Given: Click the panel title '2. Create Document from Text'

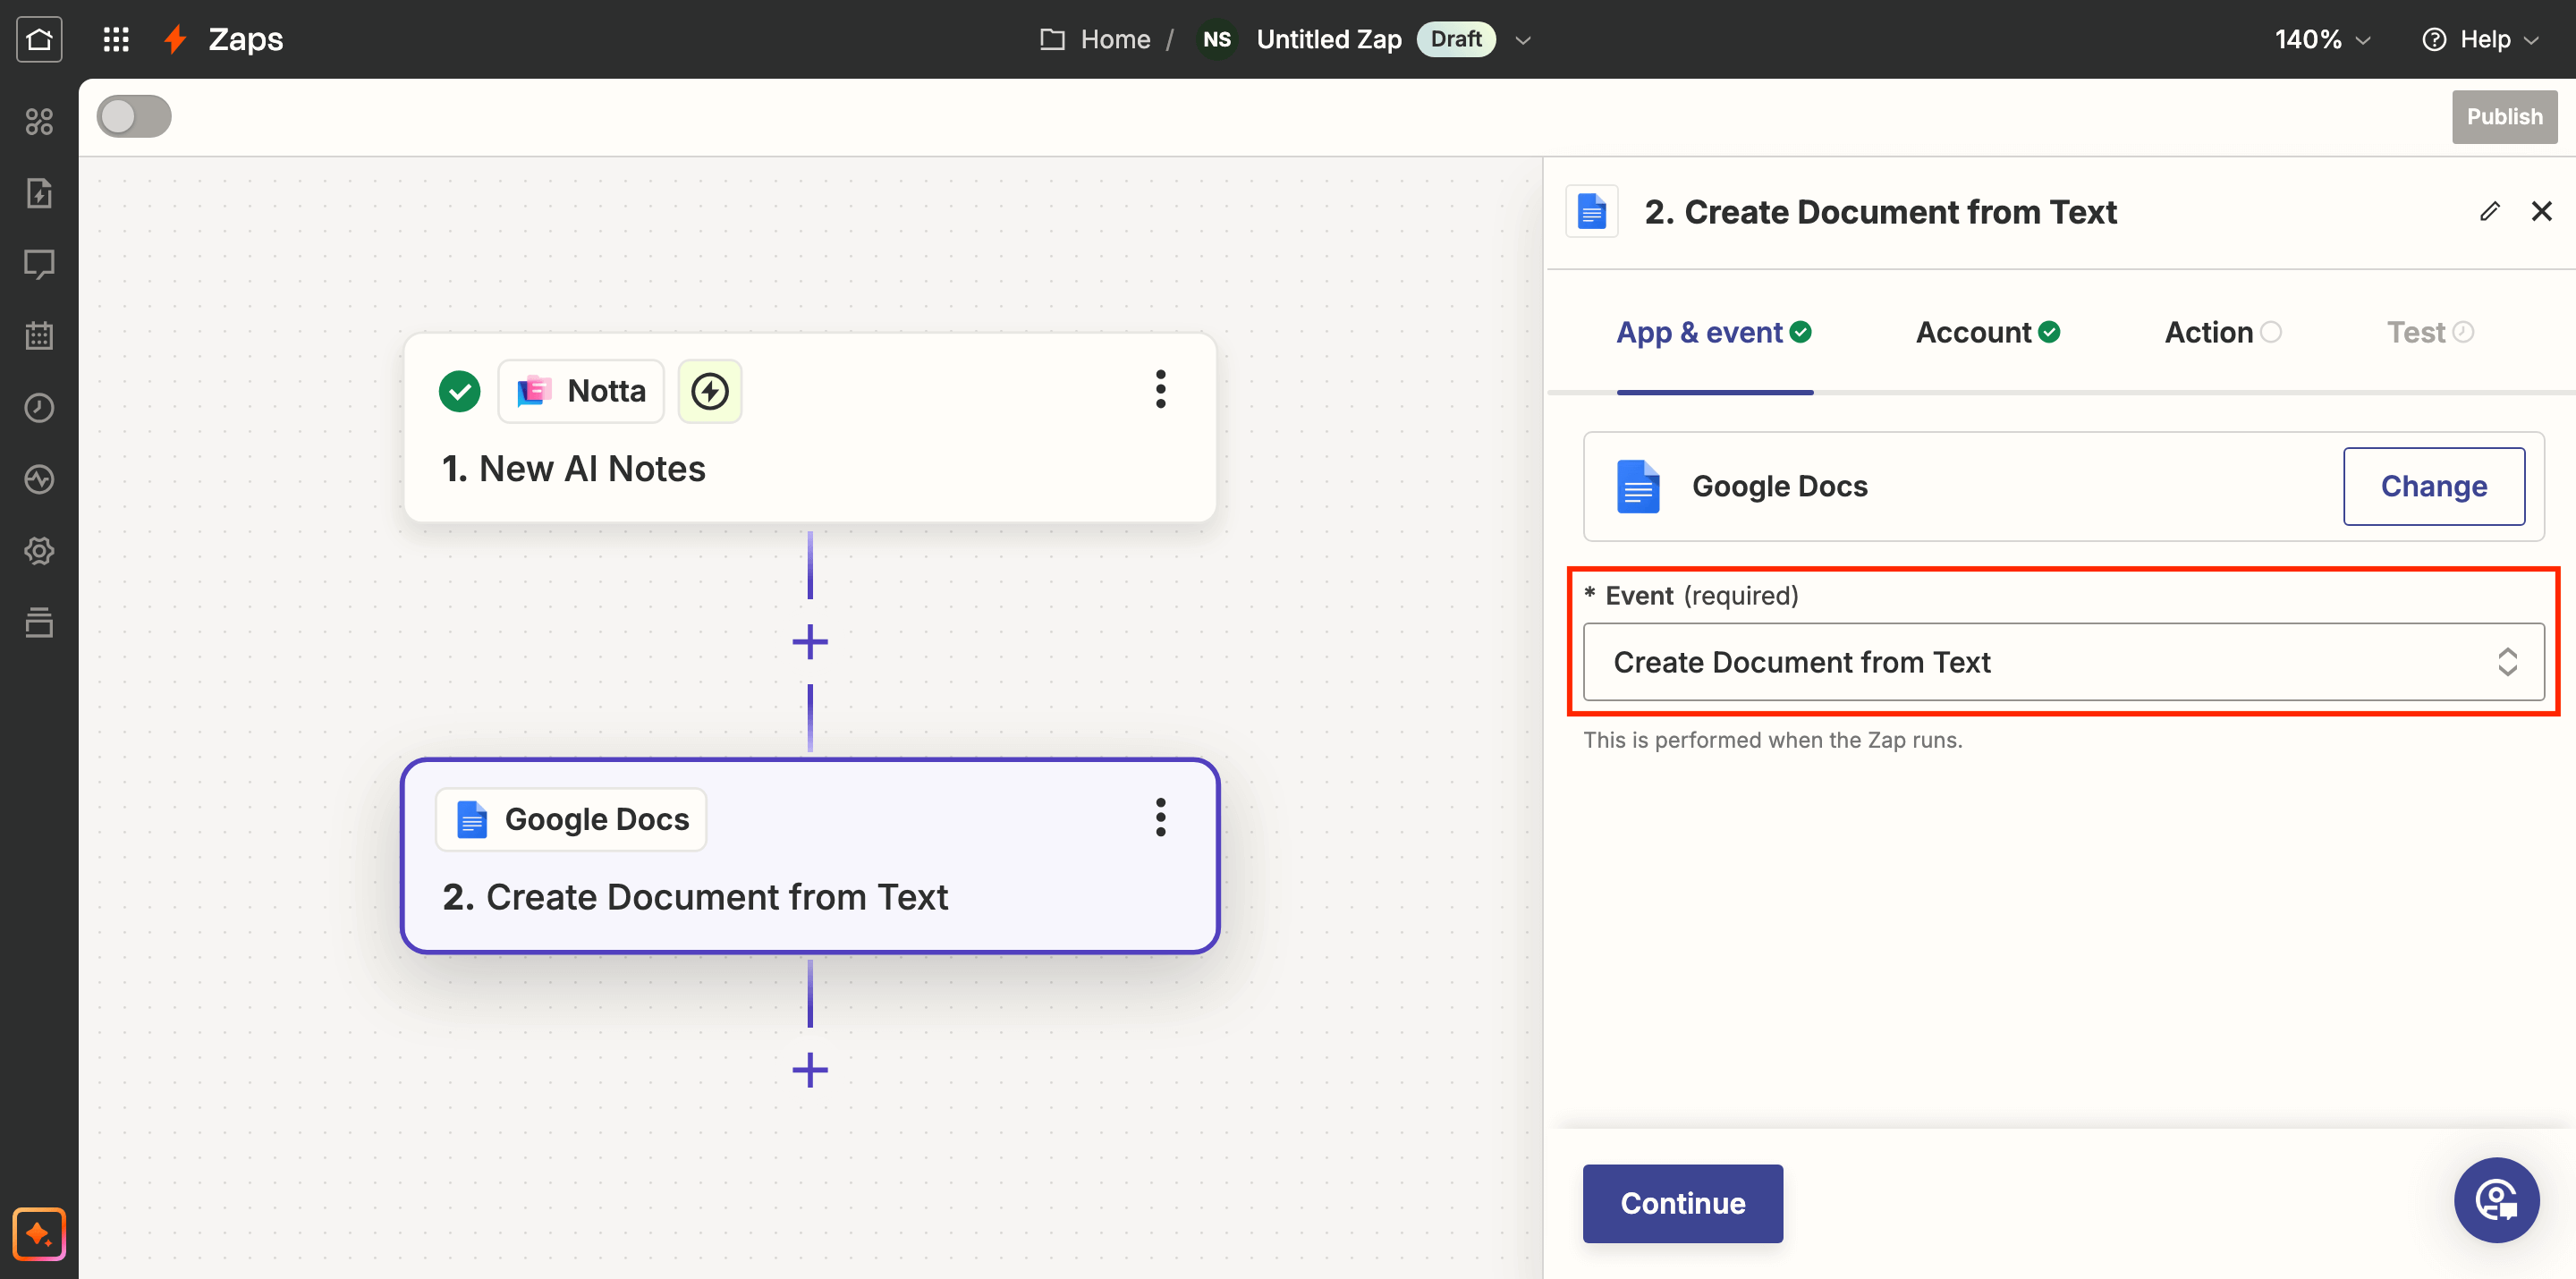Looking at the screenshot, I should 1881,212.
